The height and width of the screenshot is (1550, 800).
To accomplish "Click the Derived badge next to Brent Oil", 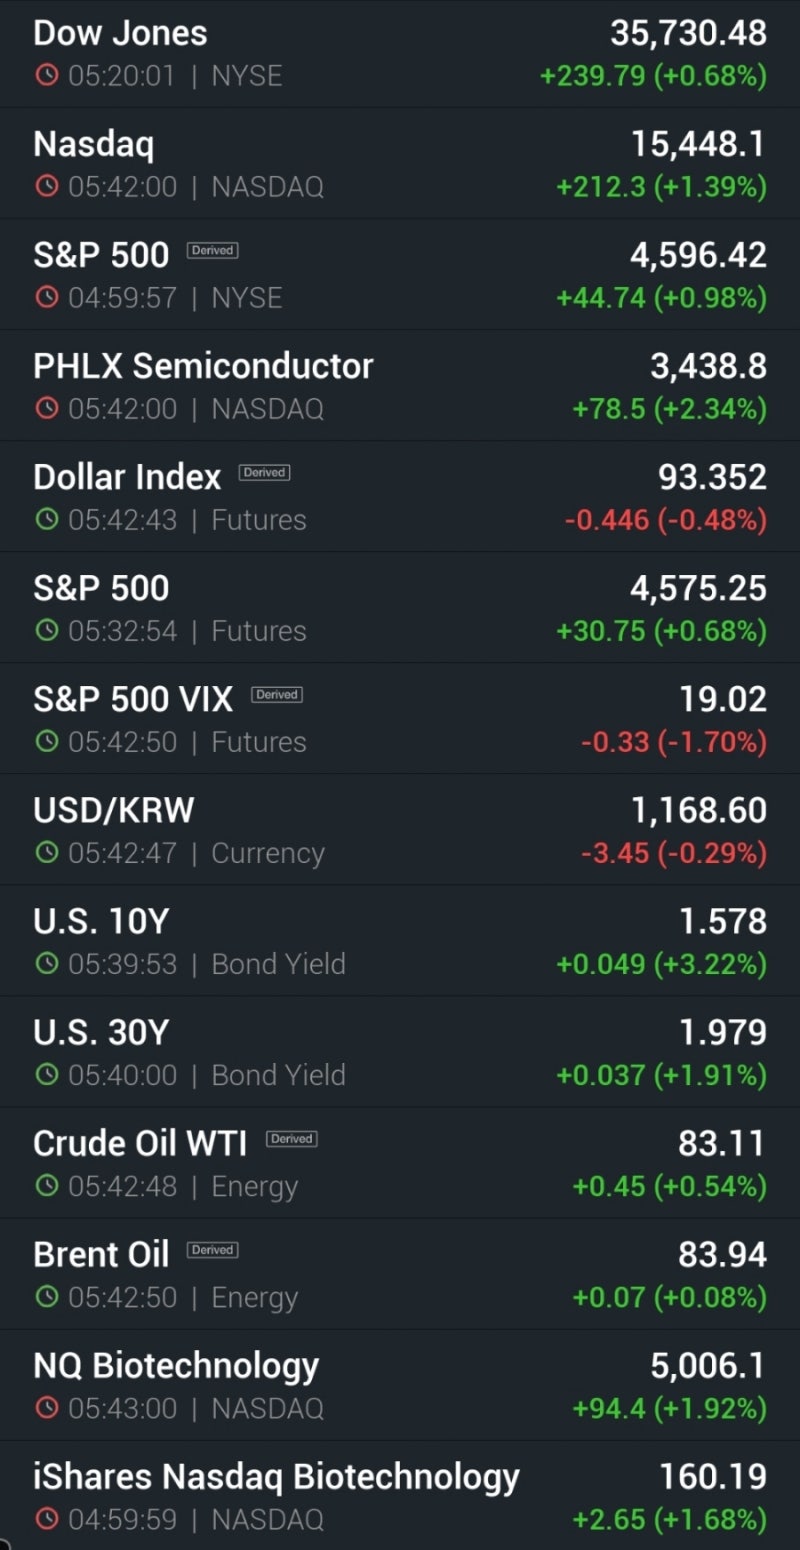I will (212, 1250).
